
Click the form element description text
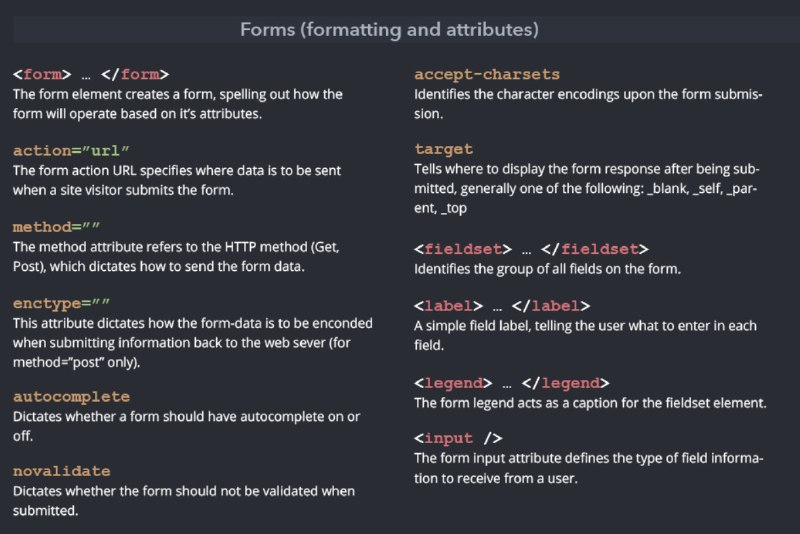coord(178,104)
